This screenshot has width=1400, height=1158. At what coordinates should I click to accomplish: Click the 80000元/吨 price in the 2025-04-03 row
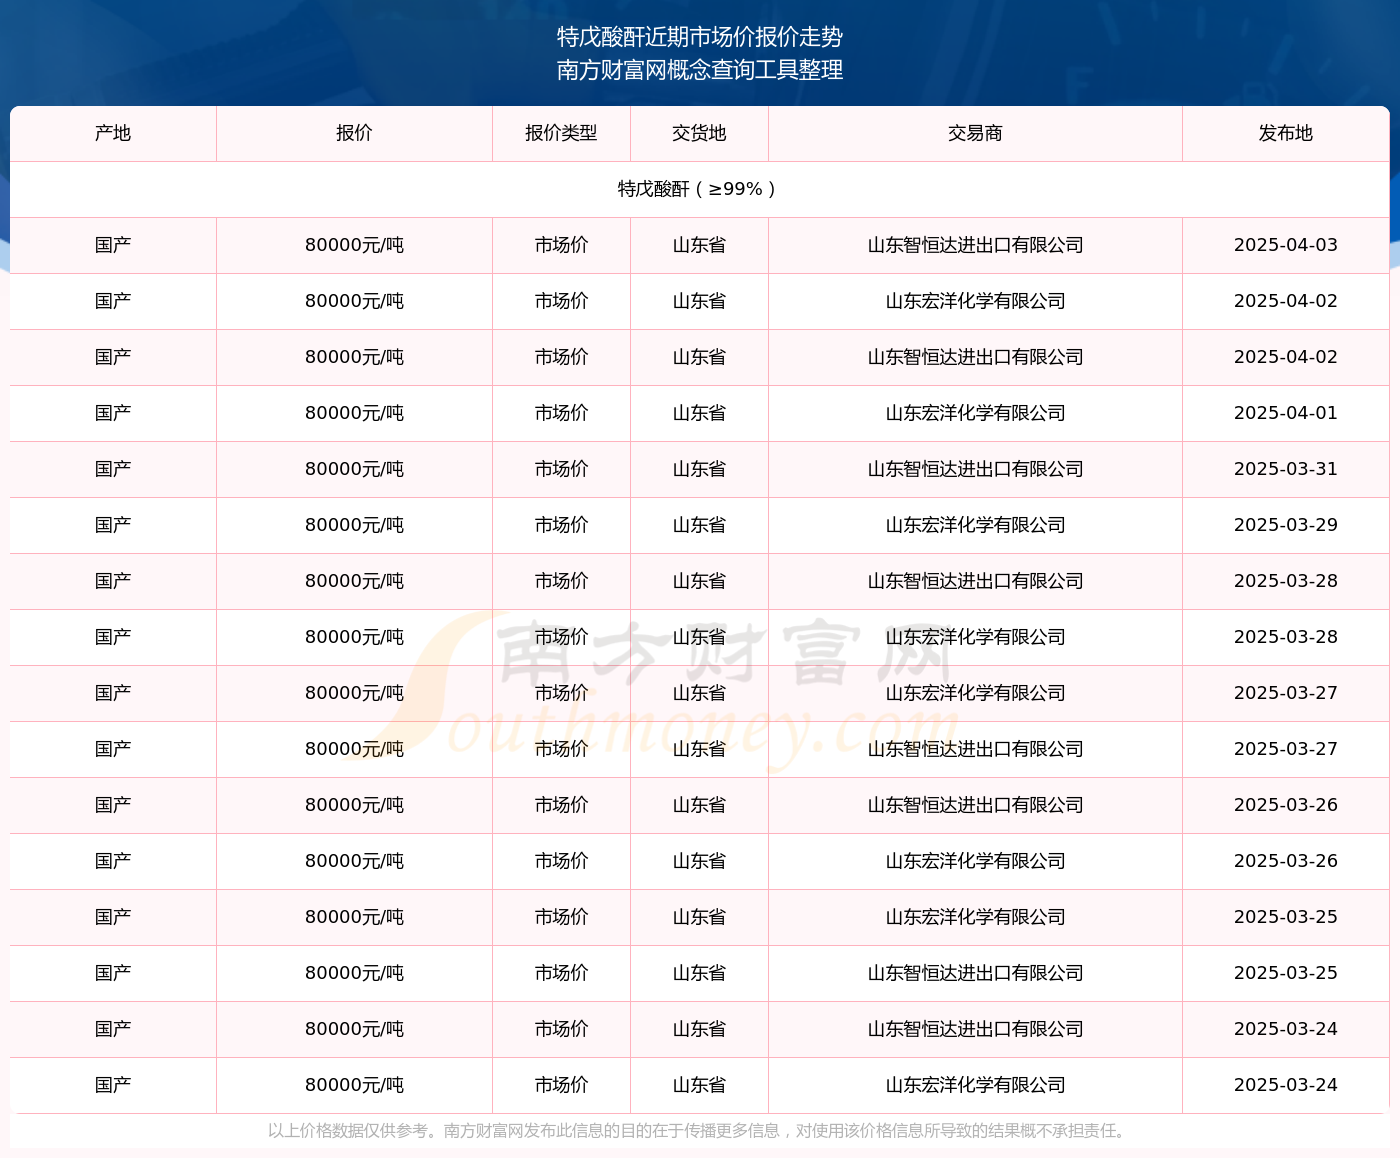click(354, 245)
